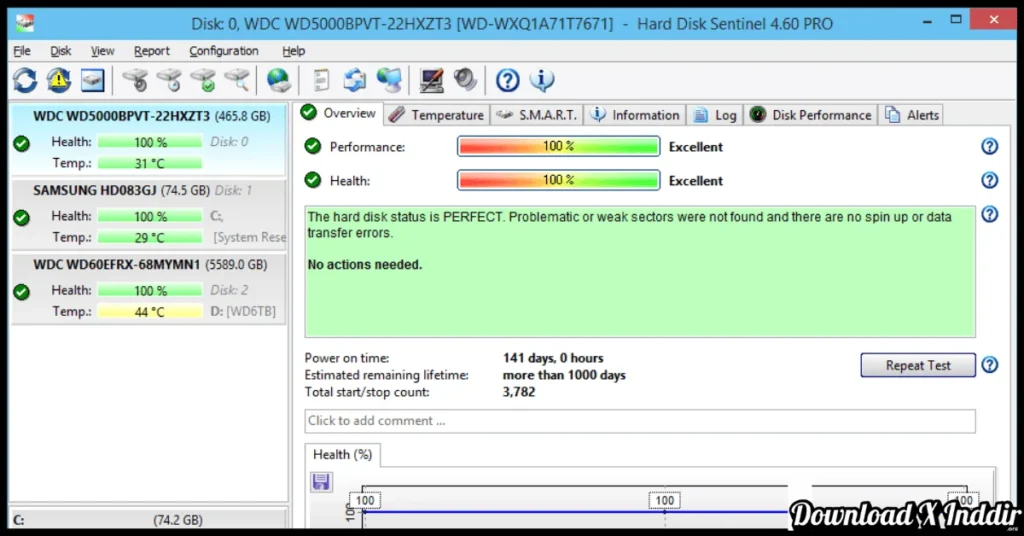
Task: Click the disk with clock test icon
Action: pyautogui.click(x=169, y=80)
